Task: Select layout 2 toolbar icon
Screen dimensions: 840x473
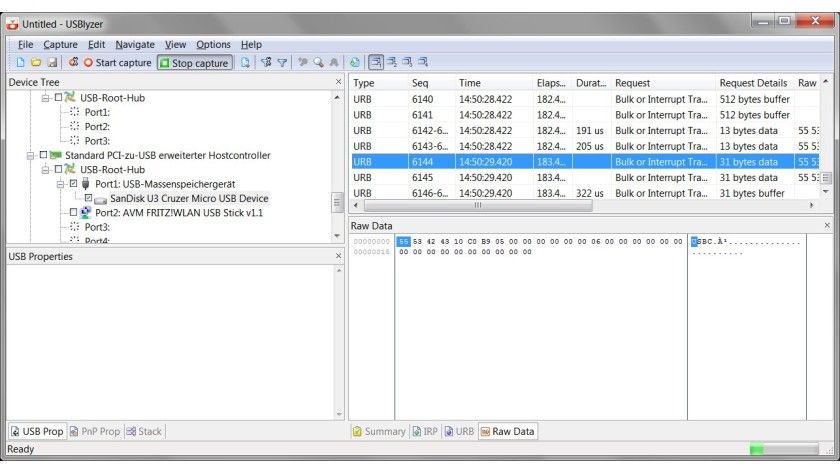Action: tap(392, 62)
